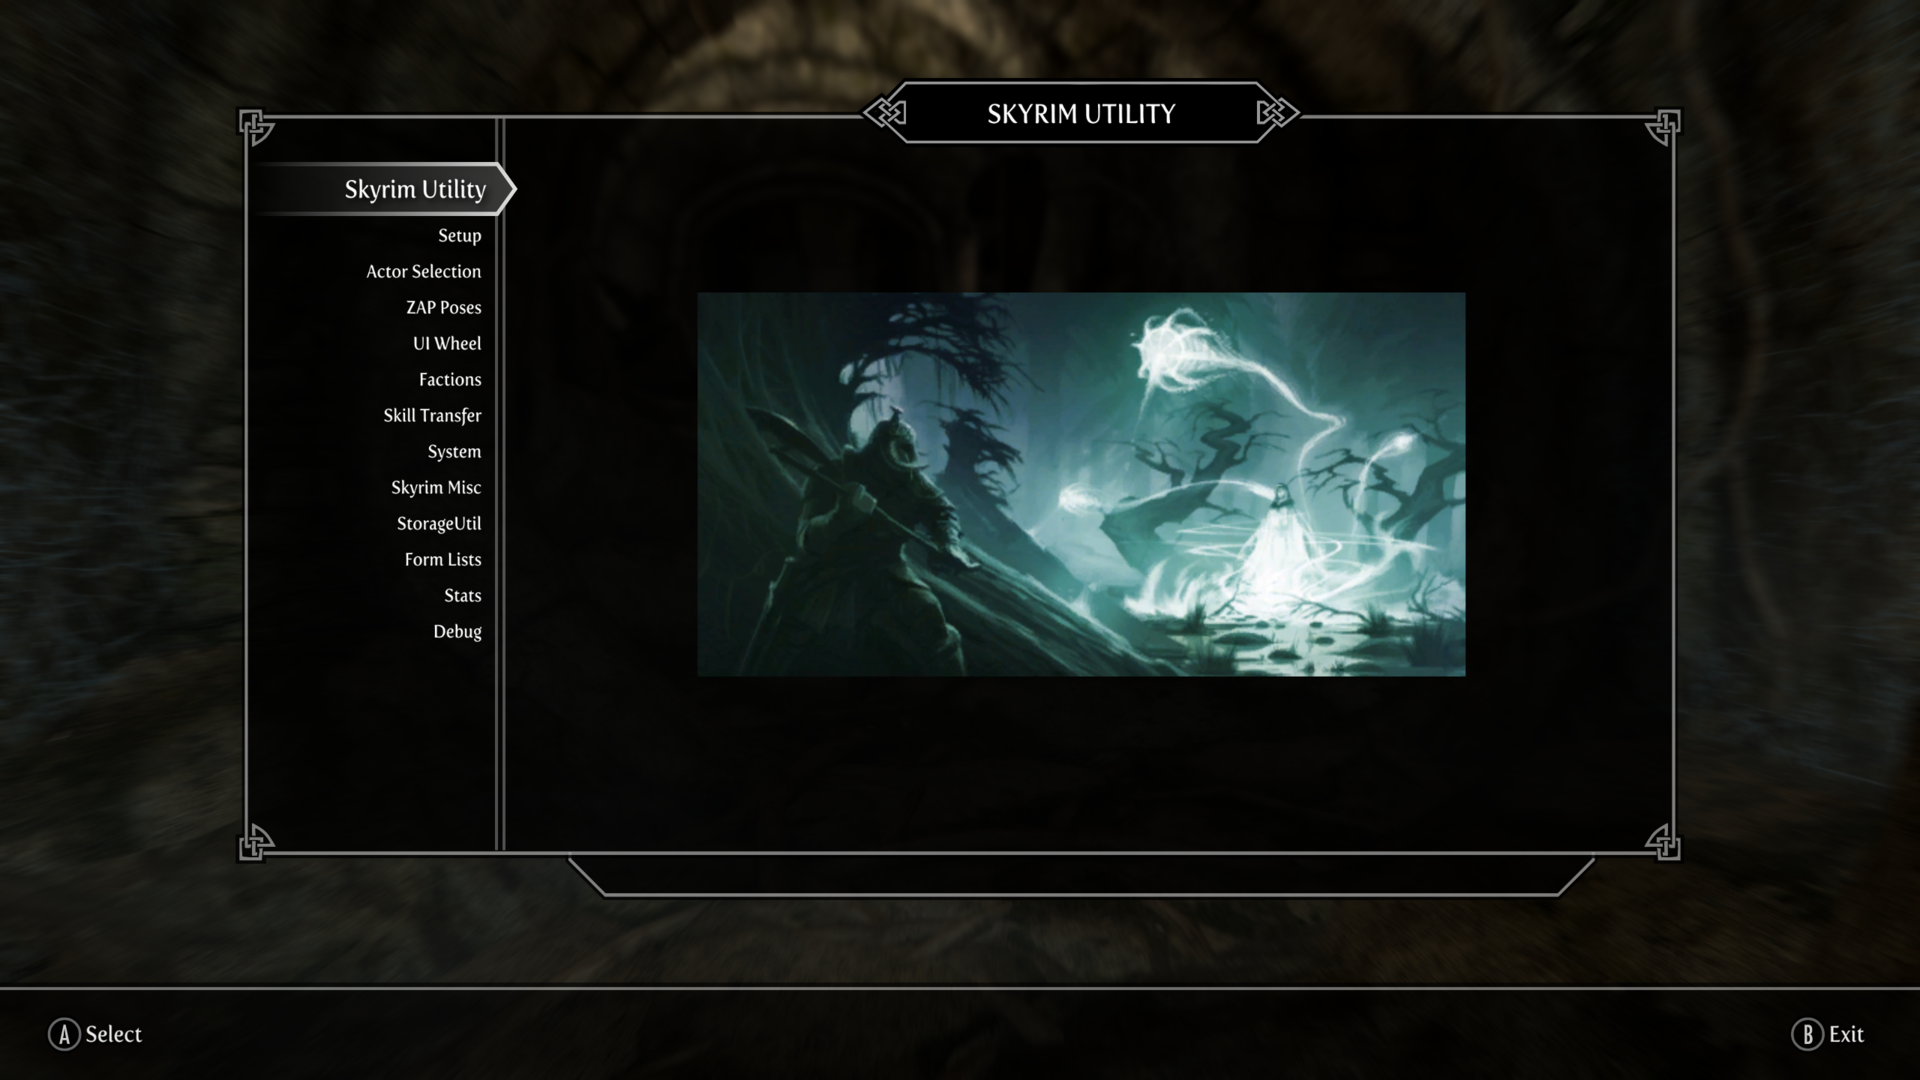This screenshot has height=1080, width=1920.
Task: Open the Stats page
Action: 462,596
